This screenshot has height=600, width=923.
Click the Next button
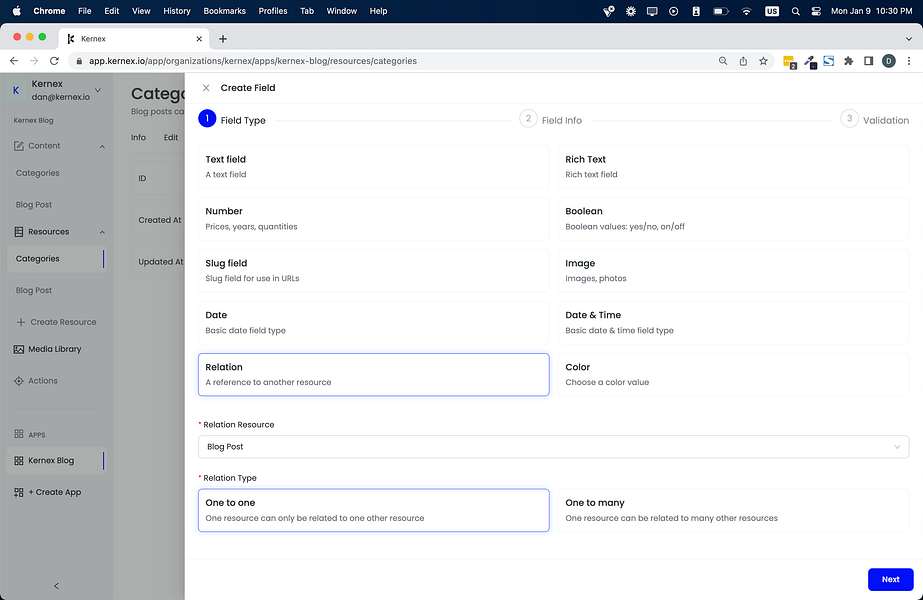(x=890, y=579)
